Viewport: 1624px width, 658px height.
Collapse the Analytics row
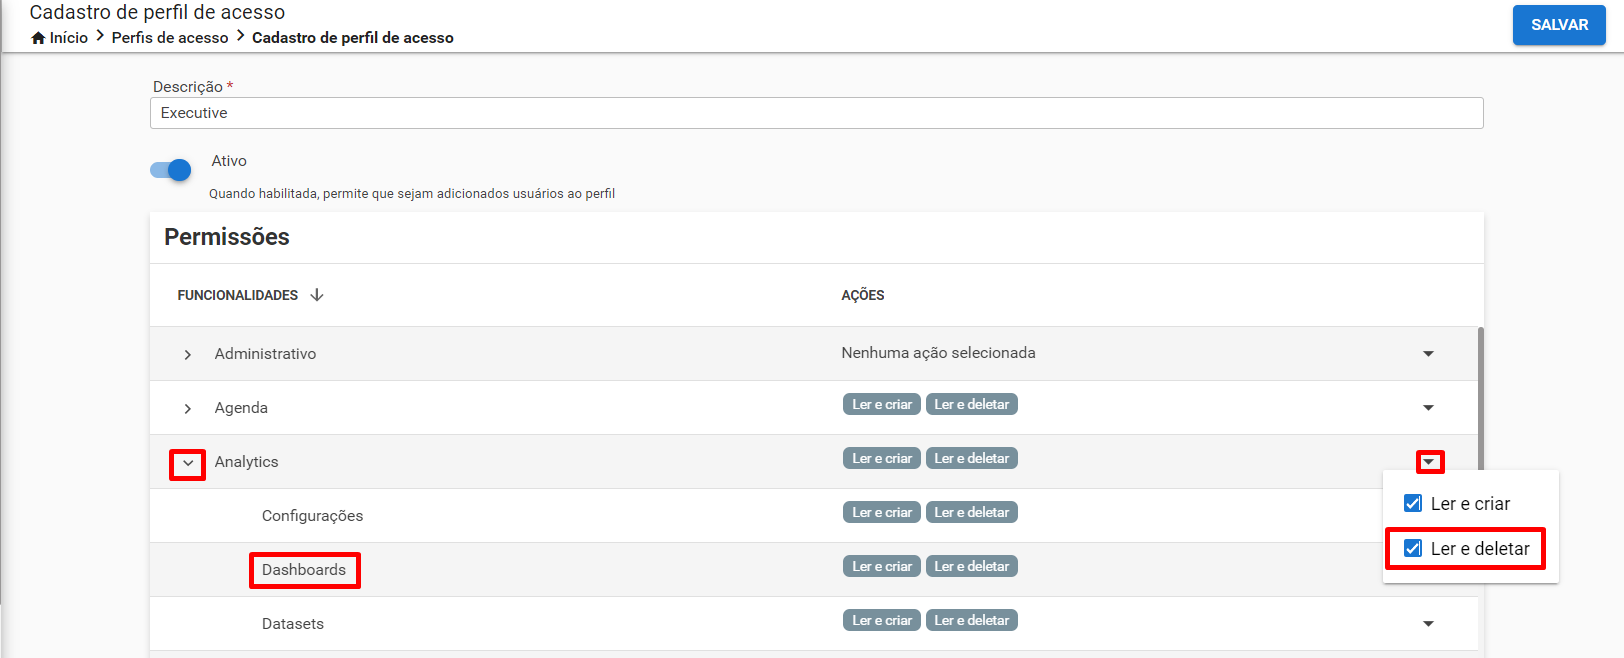pos(188,463)
